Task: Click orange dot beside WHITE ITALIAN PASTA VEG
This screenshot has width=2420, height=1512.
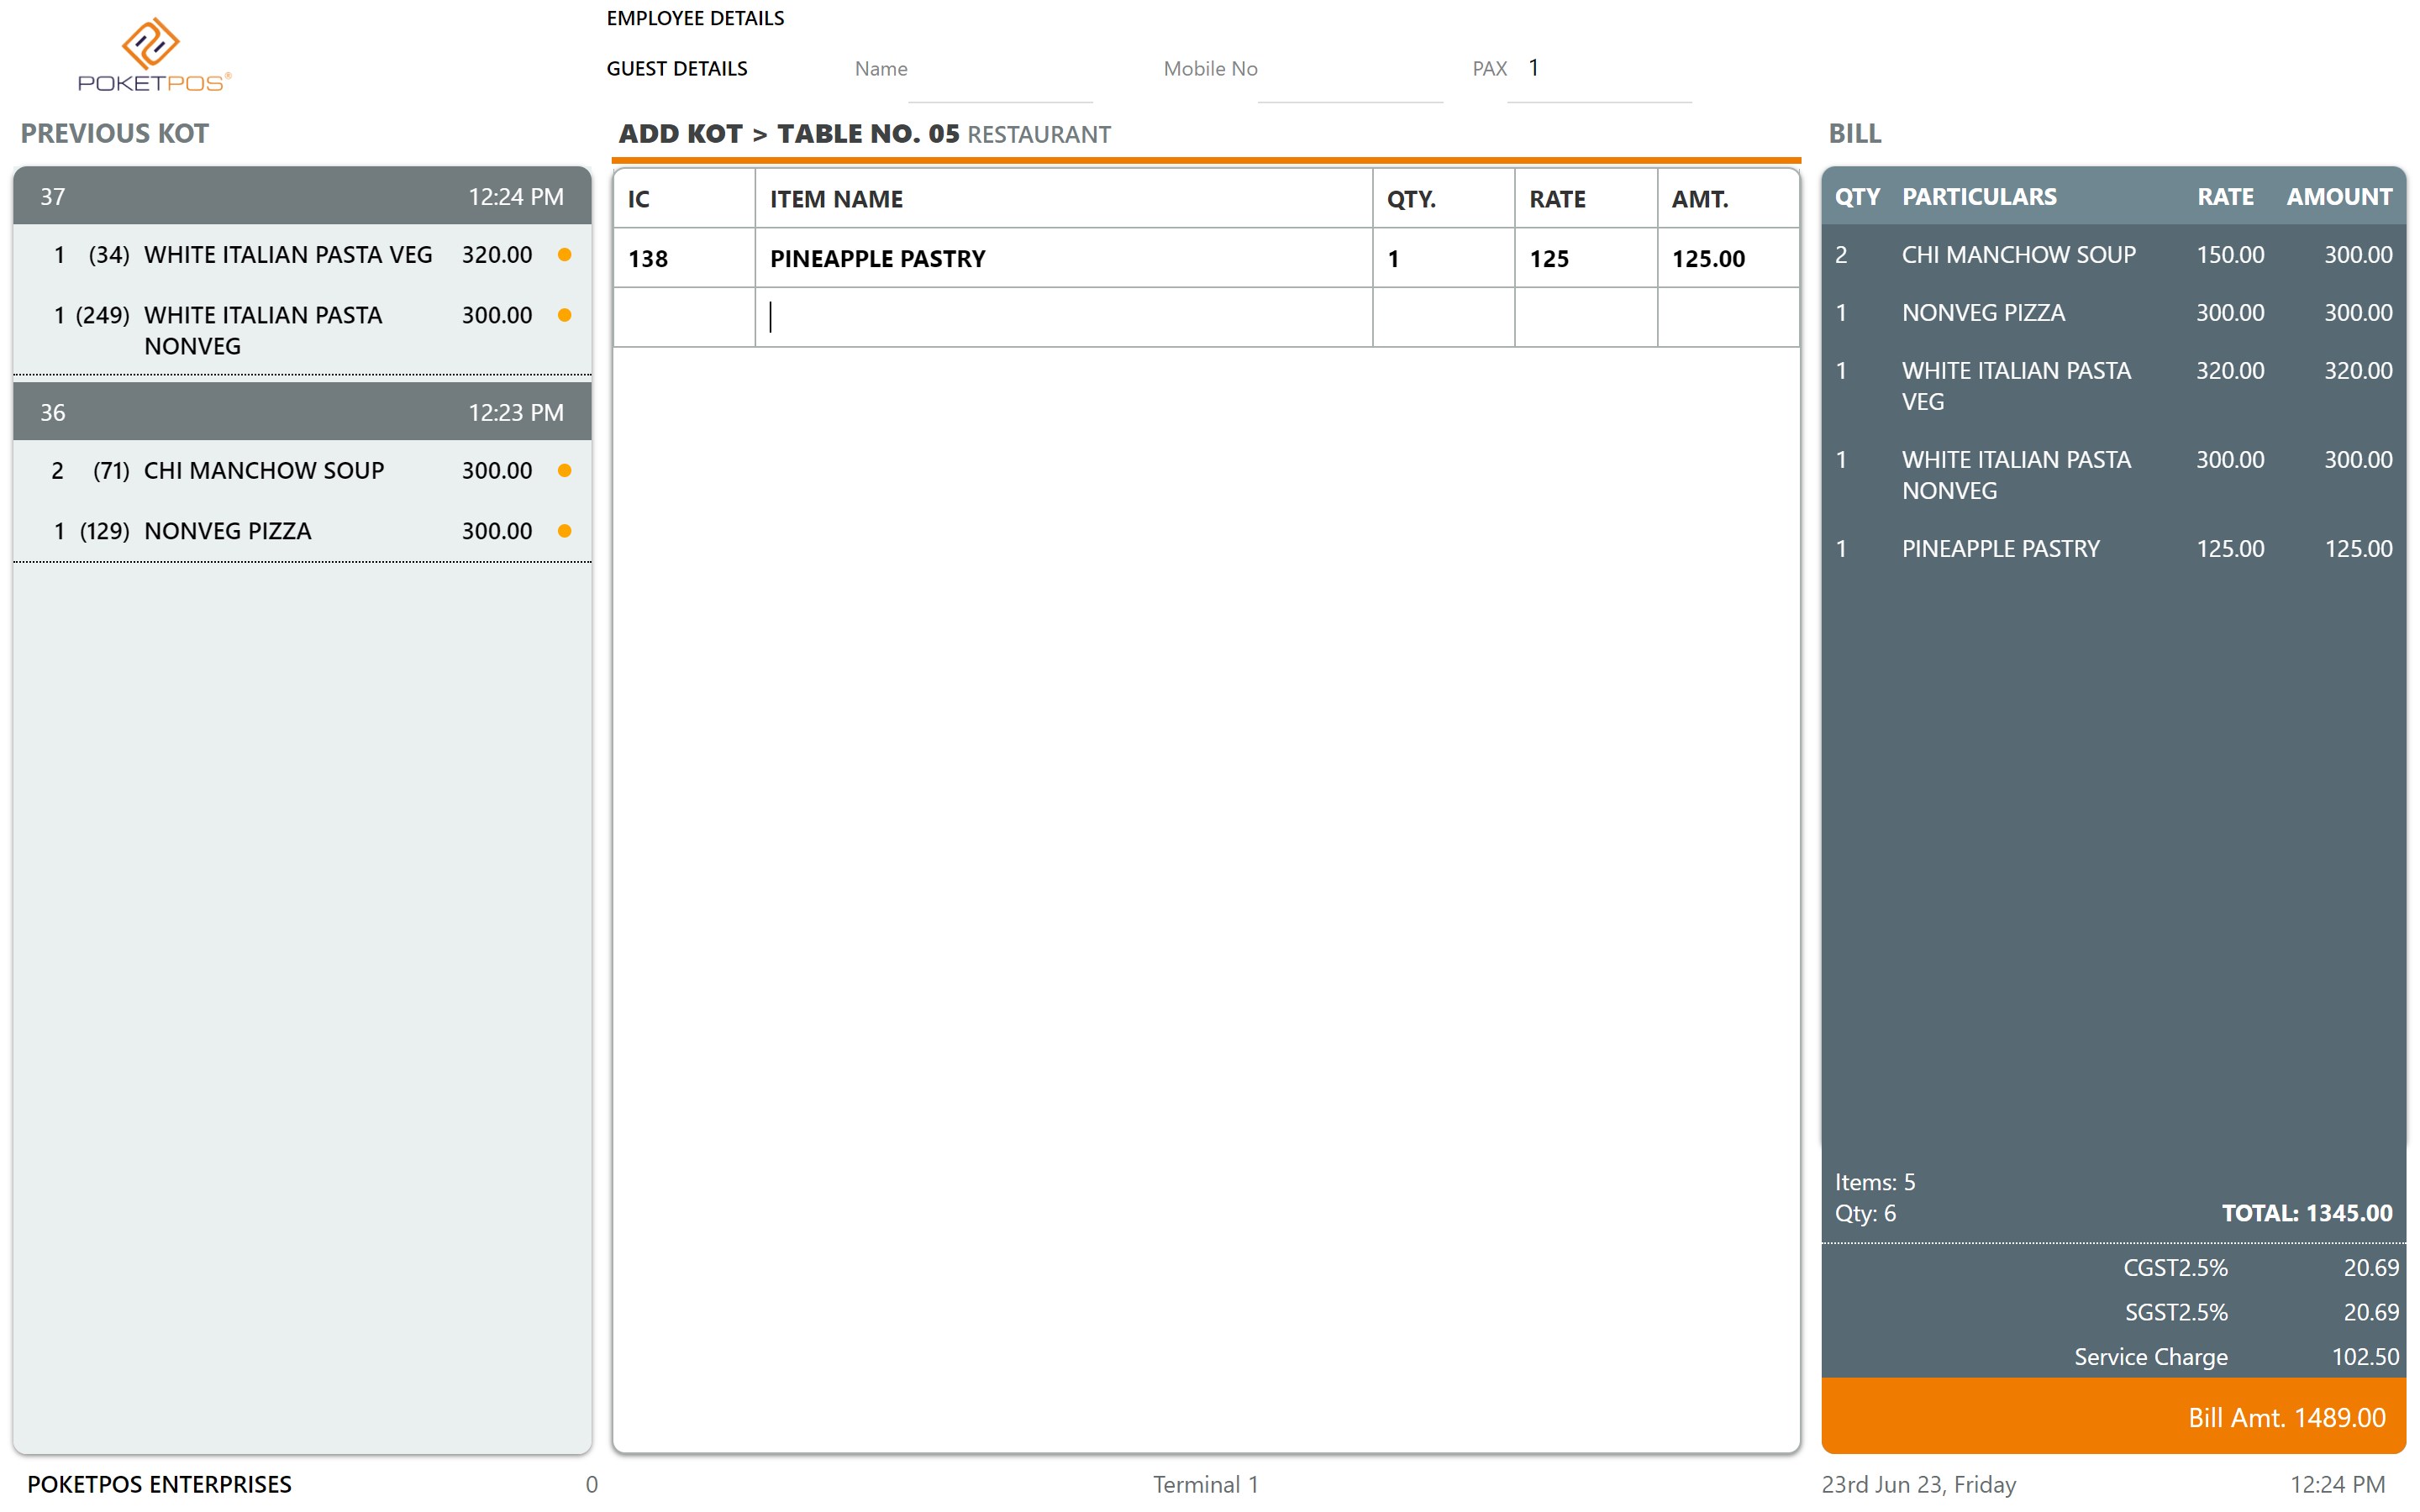Action: (x=564, y=255)
